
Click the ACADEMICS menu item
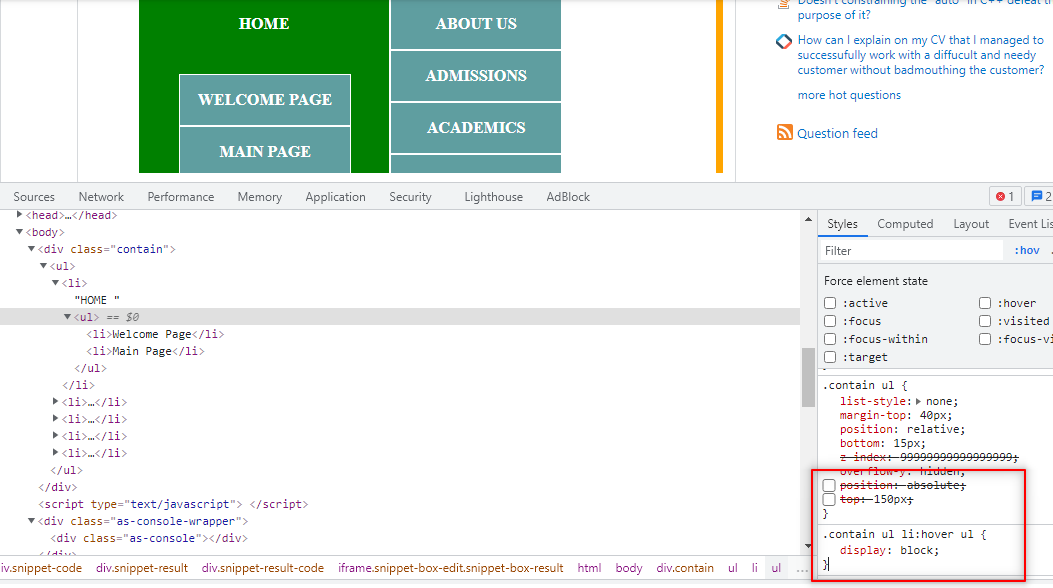click(x=475, y=128)
